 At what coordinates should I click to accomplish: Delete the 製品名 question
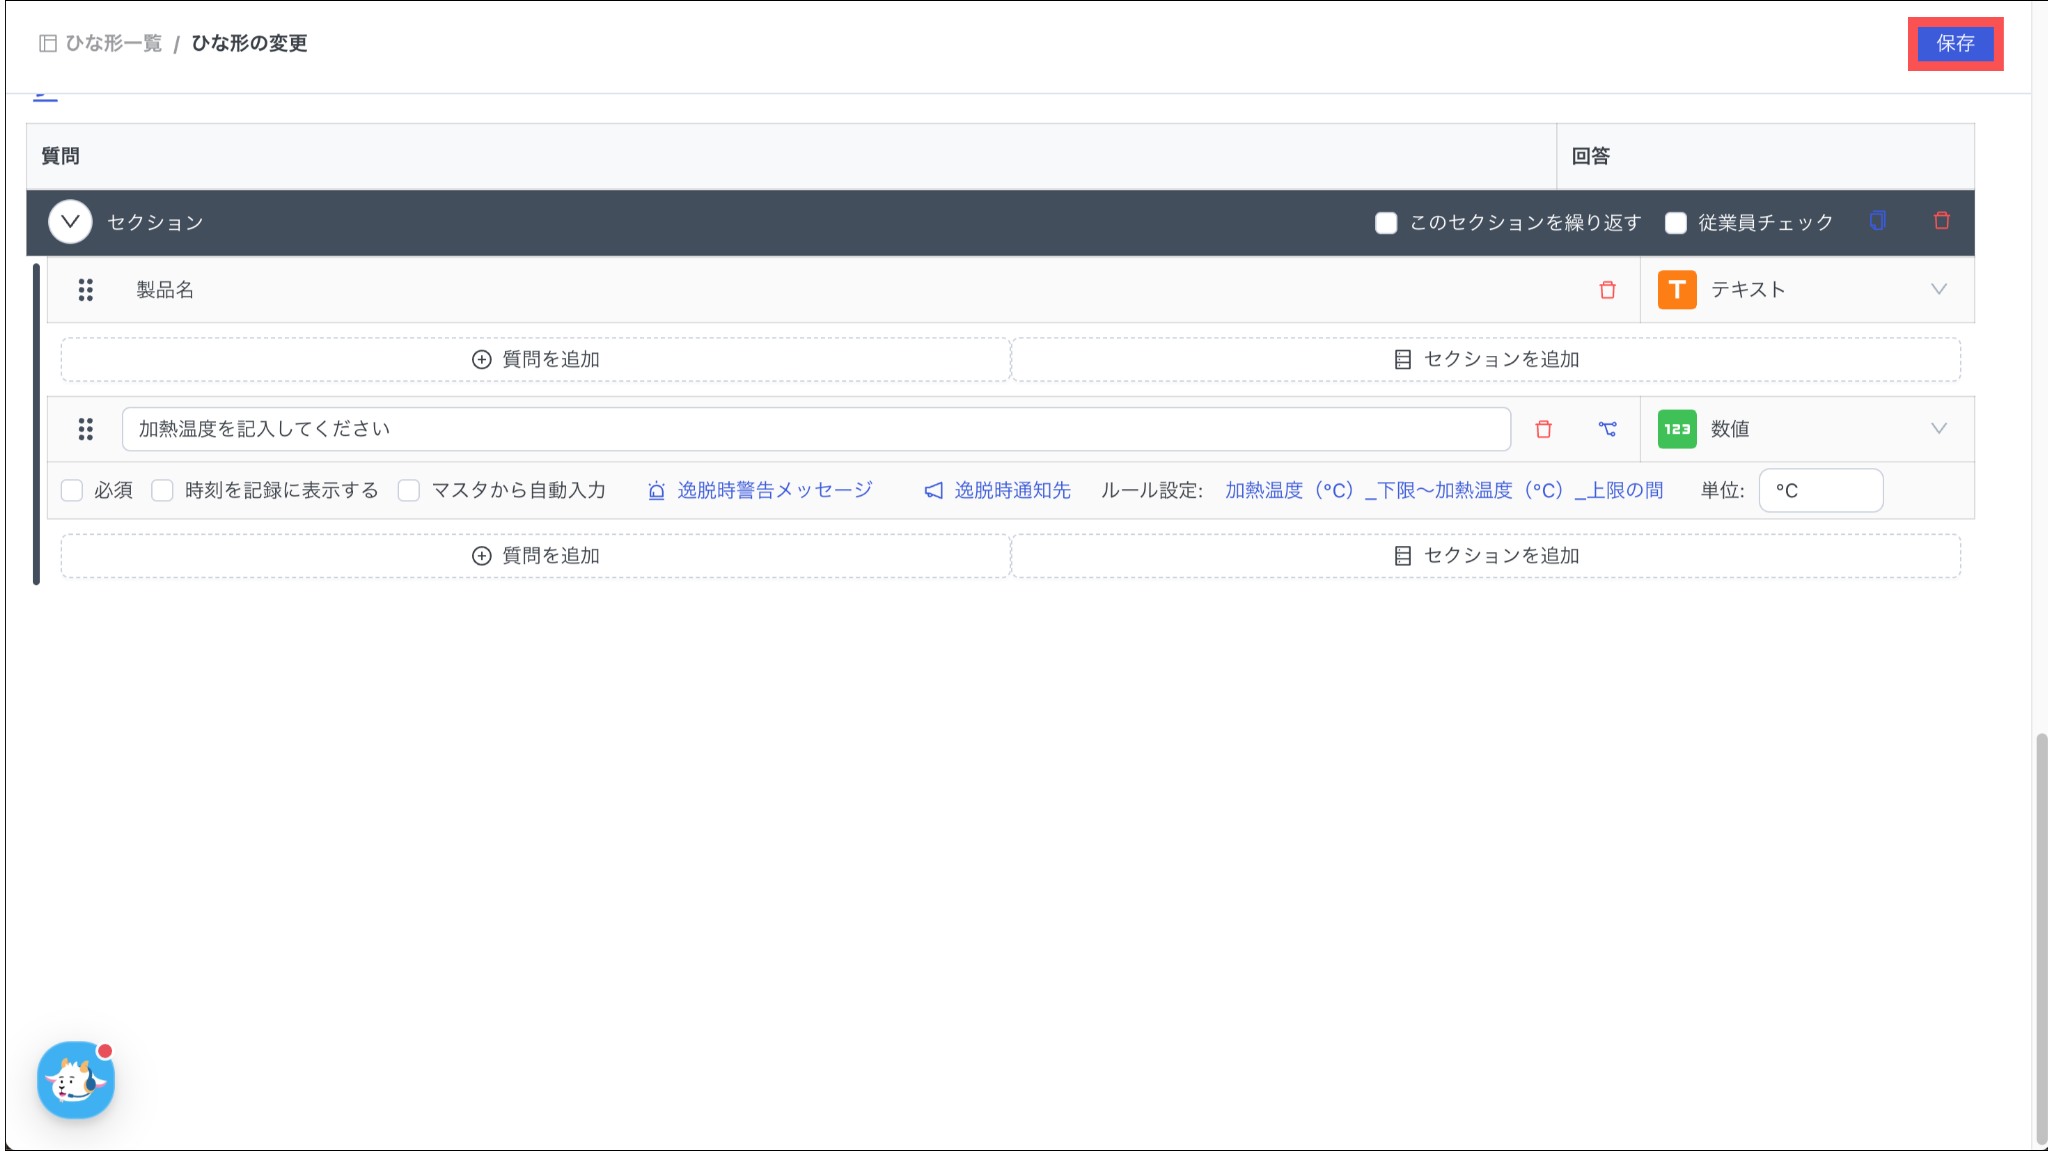tap(1607, 290)
